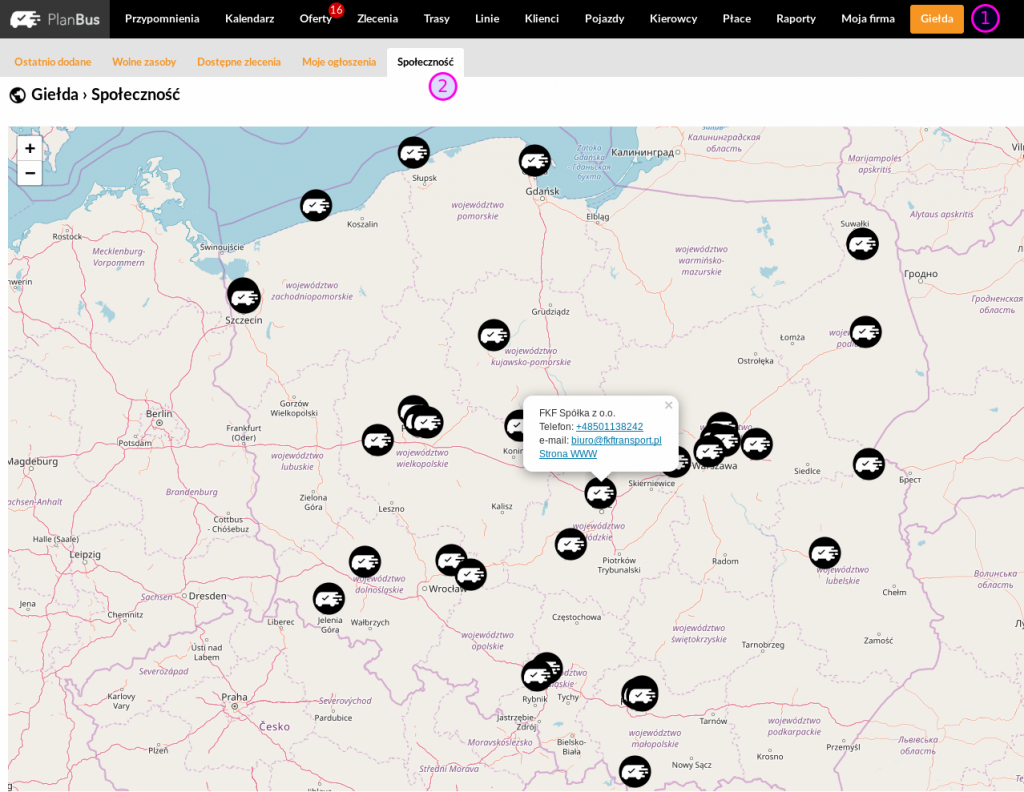This screenshot has height=792, width=1024.
Task: Email biuro@fkftransport.pl link
Action: (616, 440)
